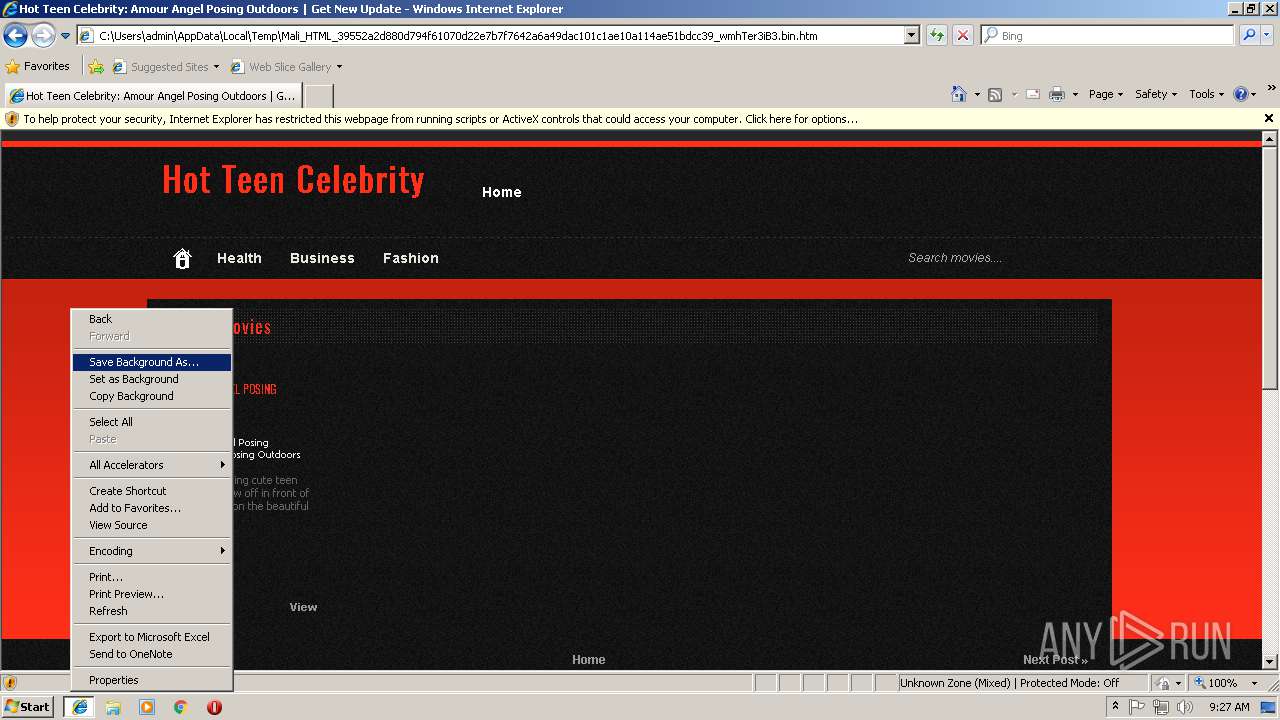This screenshot has height=720, width=1280.
Task: Choose Properties in the context menu
Action: (152, 680)
